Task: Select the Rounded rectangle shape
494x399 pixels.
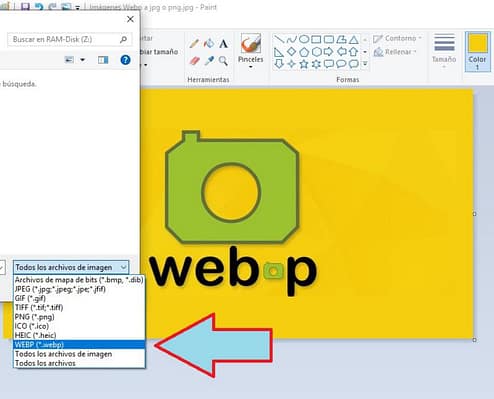Action: (329, 40)
